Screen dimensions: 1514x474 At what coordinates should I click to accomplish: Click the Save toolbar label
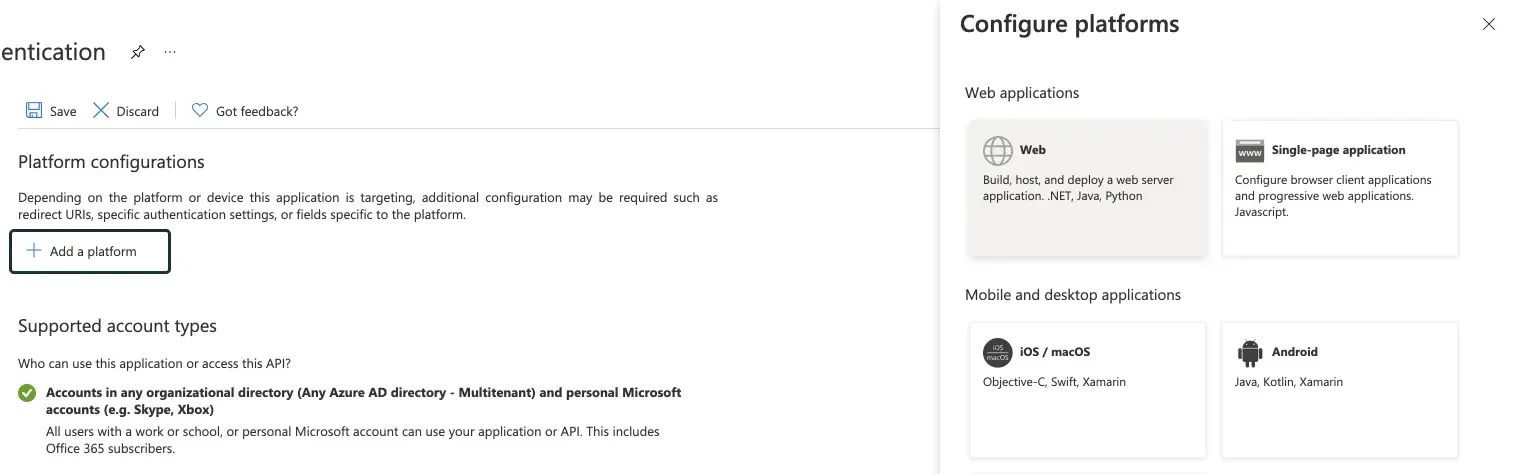(x=63, y=112)
